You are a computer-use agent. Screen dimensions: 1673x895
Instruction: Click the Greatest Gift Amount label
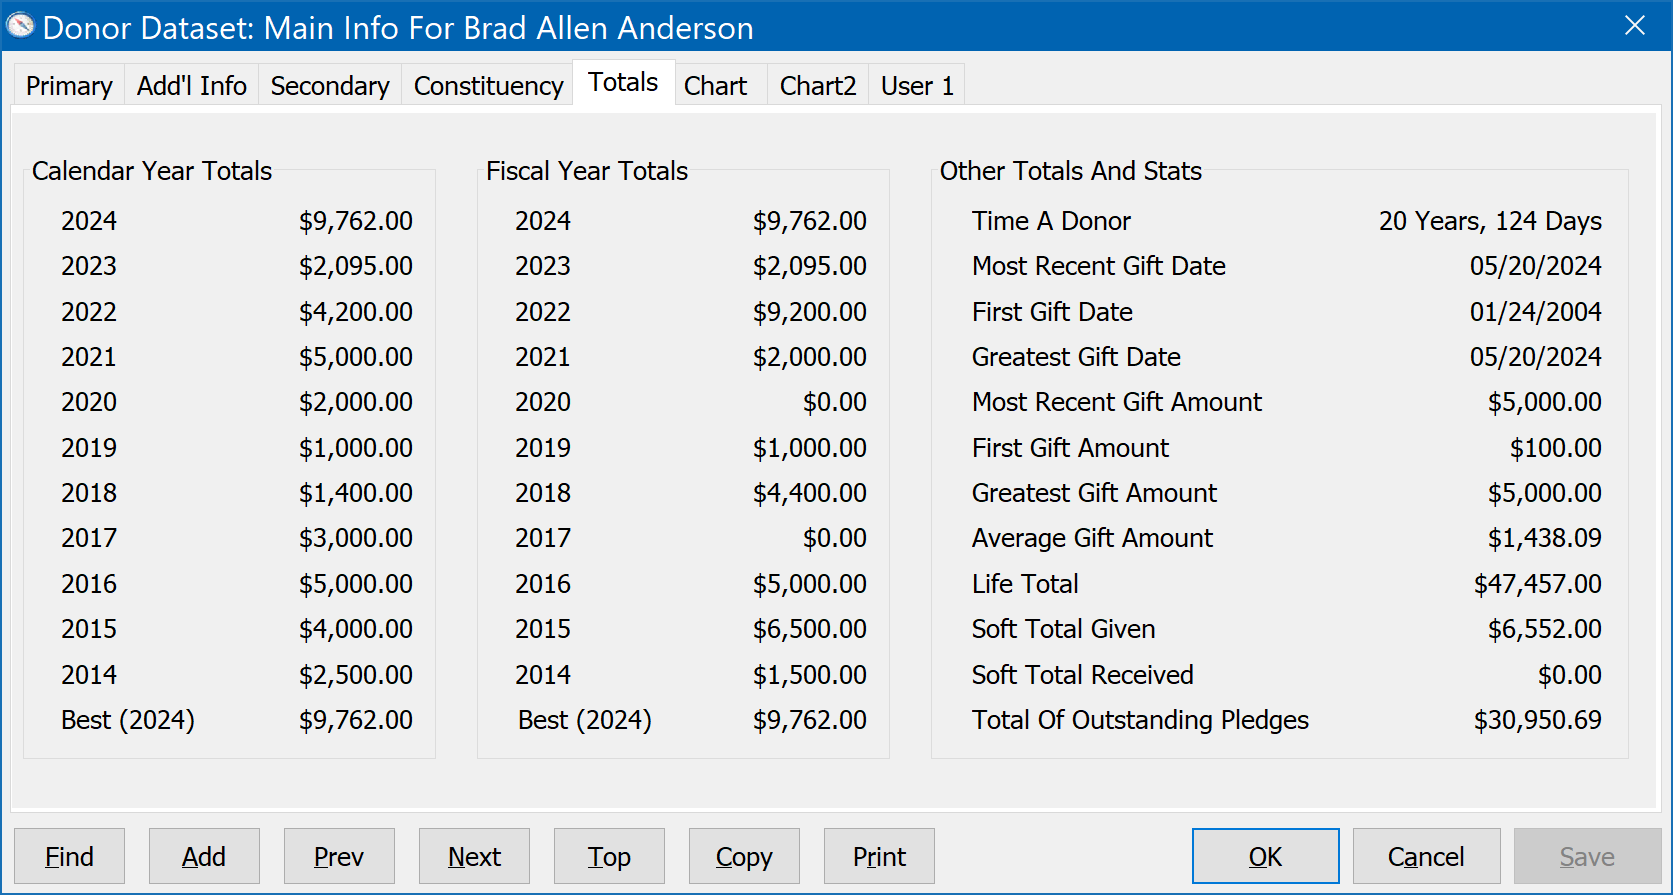click(x=1094, y=493)
